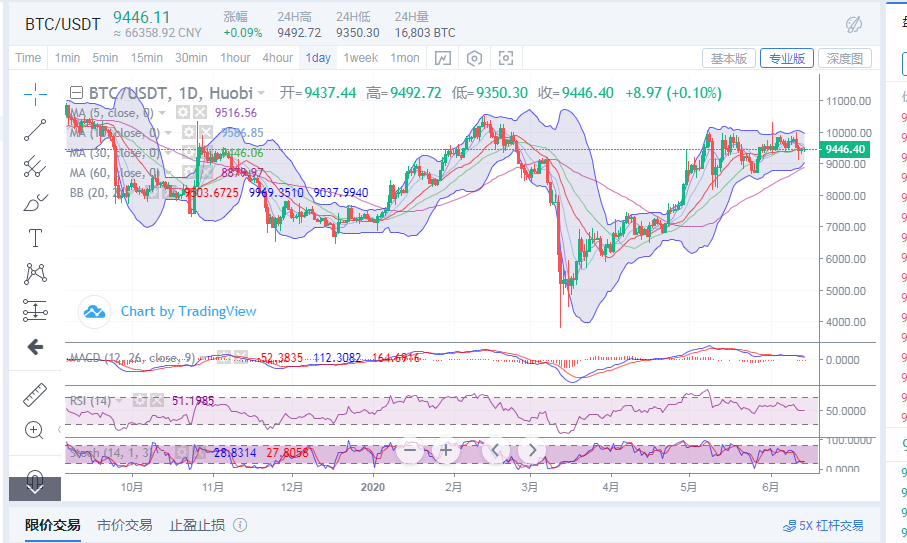The width and height of the screenshot is (907, 543).
Task: Click the fullscreen capture icon
Action: coord(506,58)
